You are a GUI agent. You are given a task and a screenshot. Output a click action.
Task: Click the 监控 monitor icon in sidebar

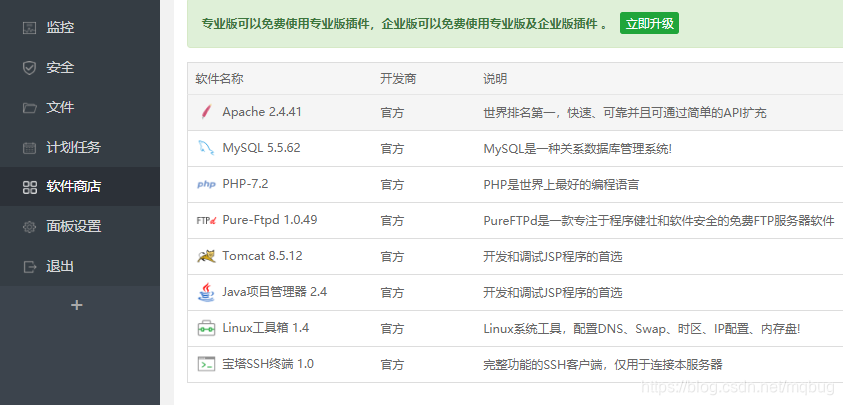[29, 27]
